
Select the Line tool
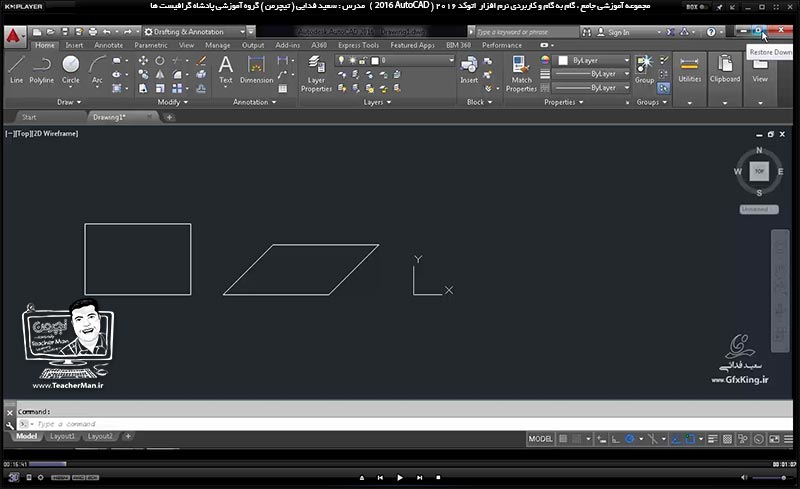point(16,69)
